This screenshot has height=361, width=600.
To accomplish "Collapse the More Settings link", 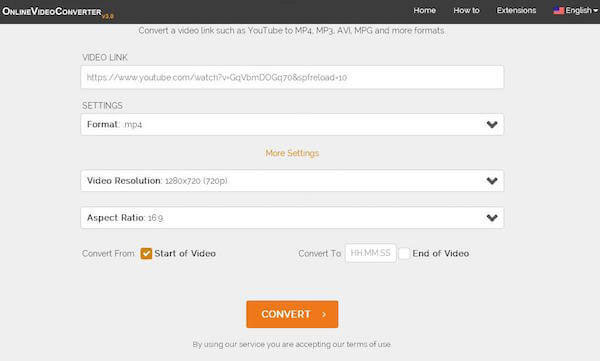I will tap(292, 153).
